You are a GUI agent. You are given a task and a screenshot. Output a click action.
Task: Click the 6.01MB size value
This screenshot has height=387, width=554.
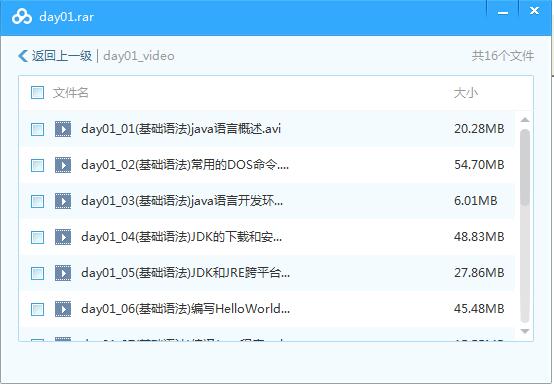476,201
